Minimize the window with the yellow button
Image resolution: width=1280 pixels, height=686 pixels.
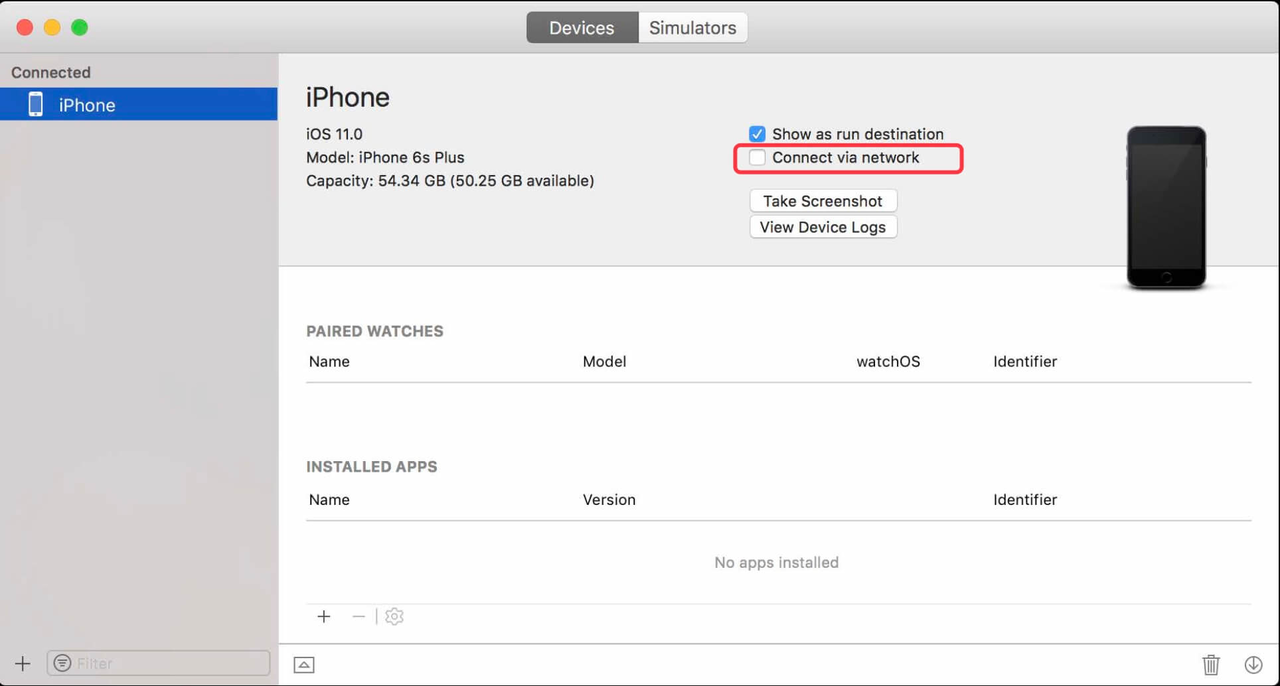[52, 28]
